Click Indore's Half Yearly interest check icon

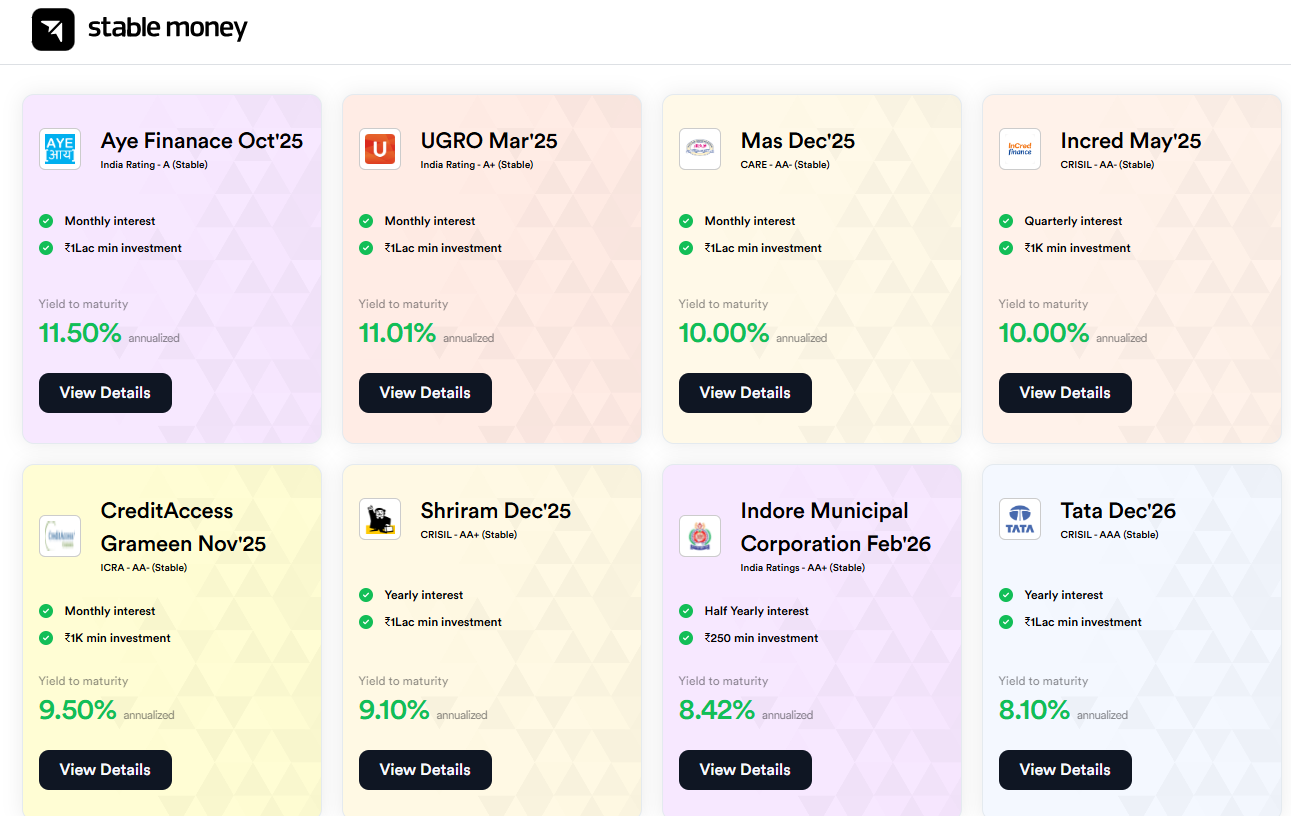[686, 611]
